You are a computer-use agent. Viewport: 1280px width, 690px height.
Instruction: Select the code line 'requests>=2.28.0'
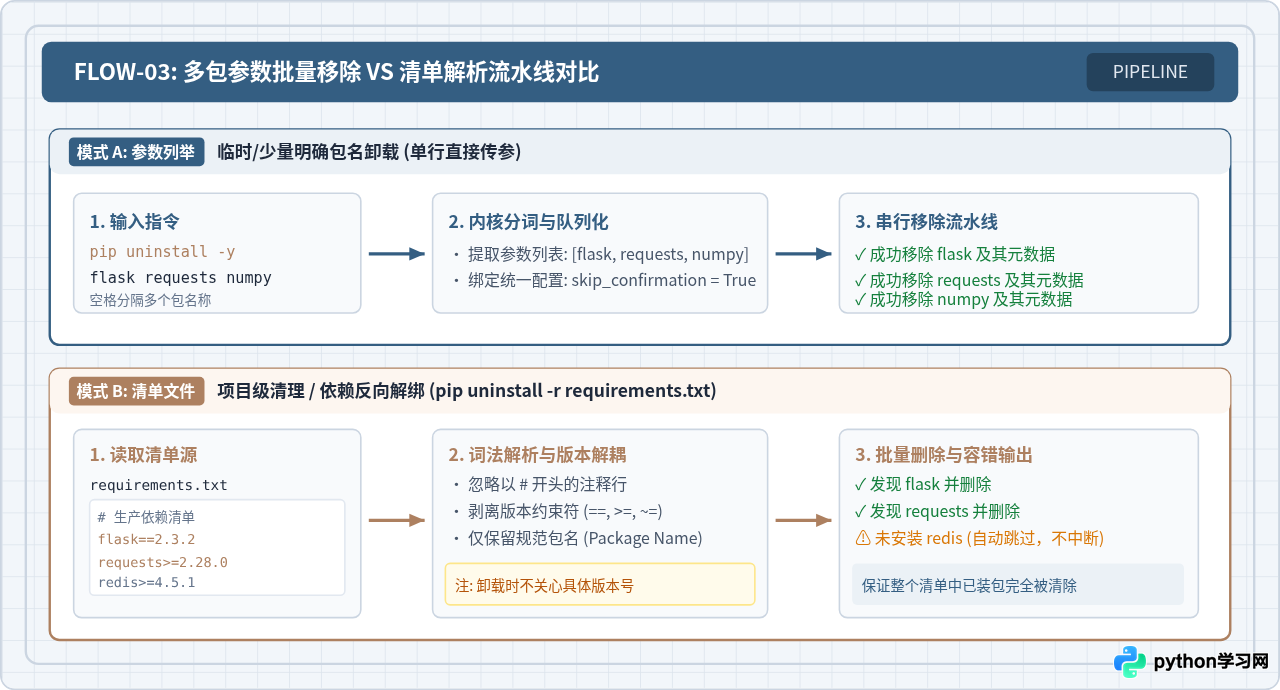(163, 561)
